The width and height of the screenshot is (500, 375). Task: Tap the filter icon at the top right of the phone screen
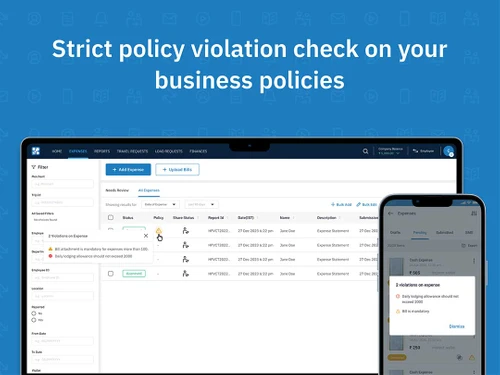(474, 213)
